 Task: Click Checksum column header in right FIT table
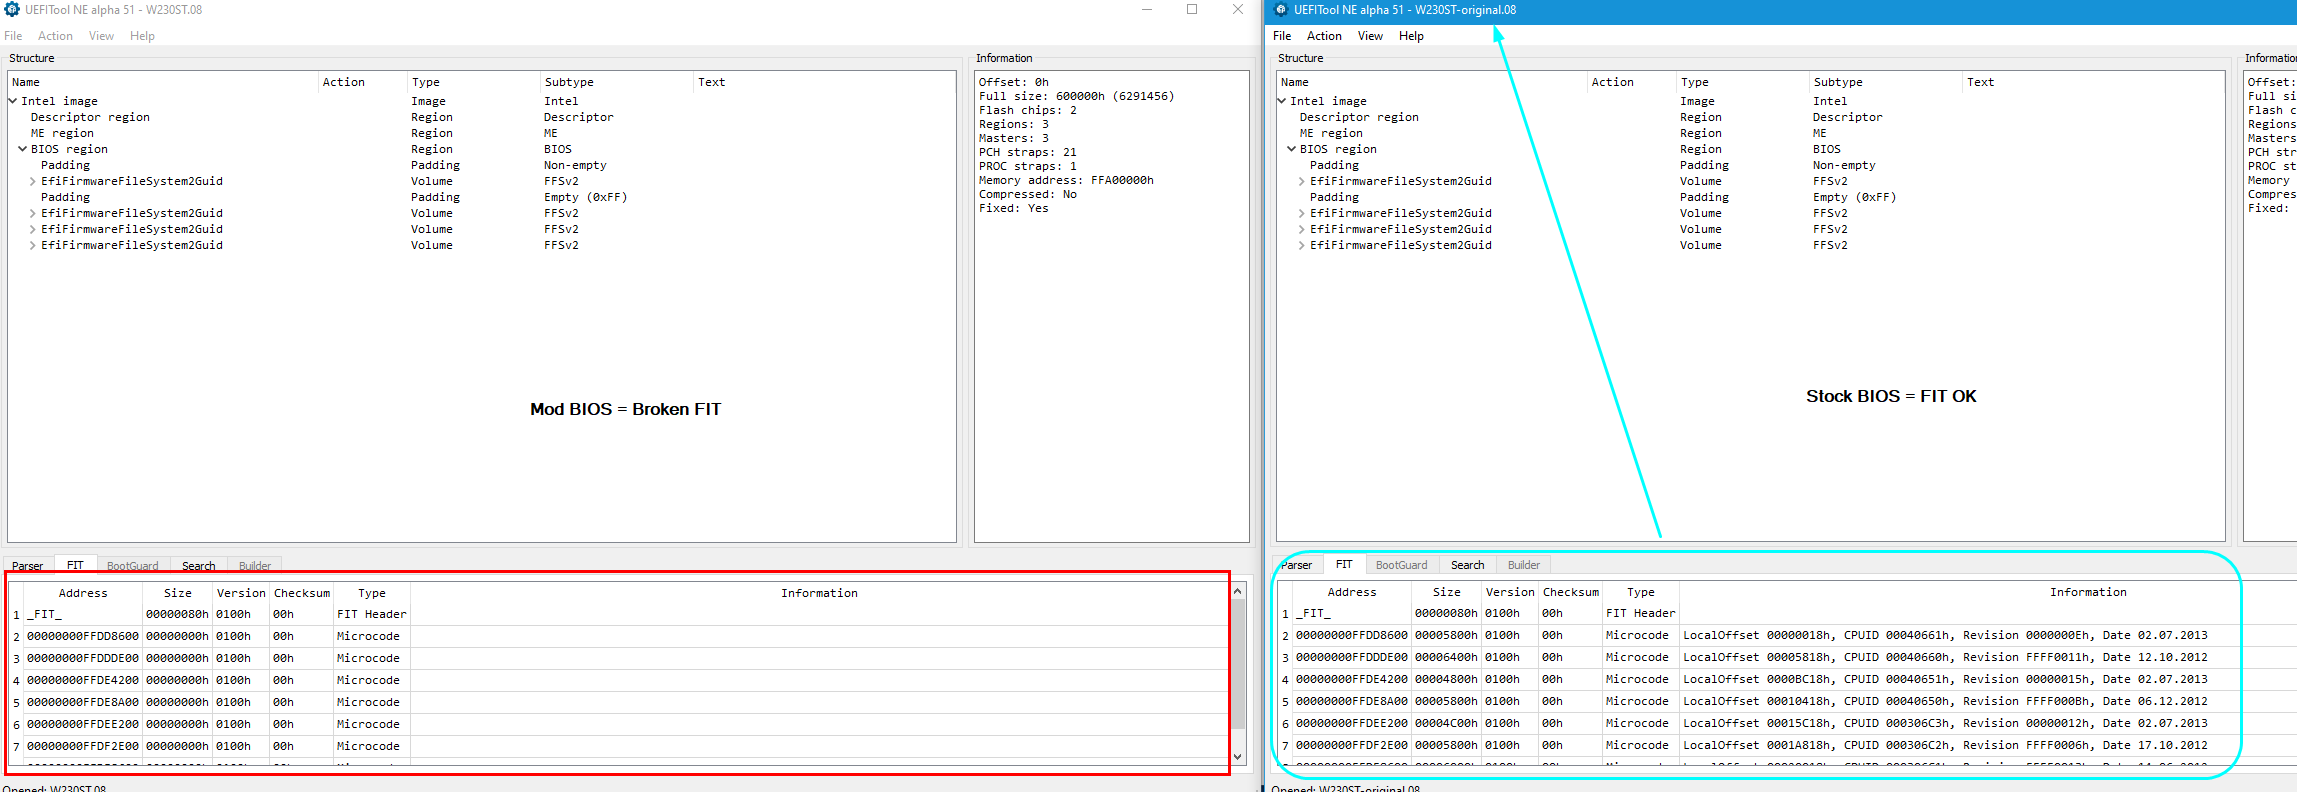tap(1571, 592)
